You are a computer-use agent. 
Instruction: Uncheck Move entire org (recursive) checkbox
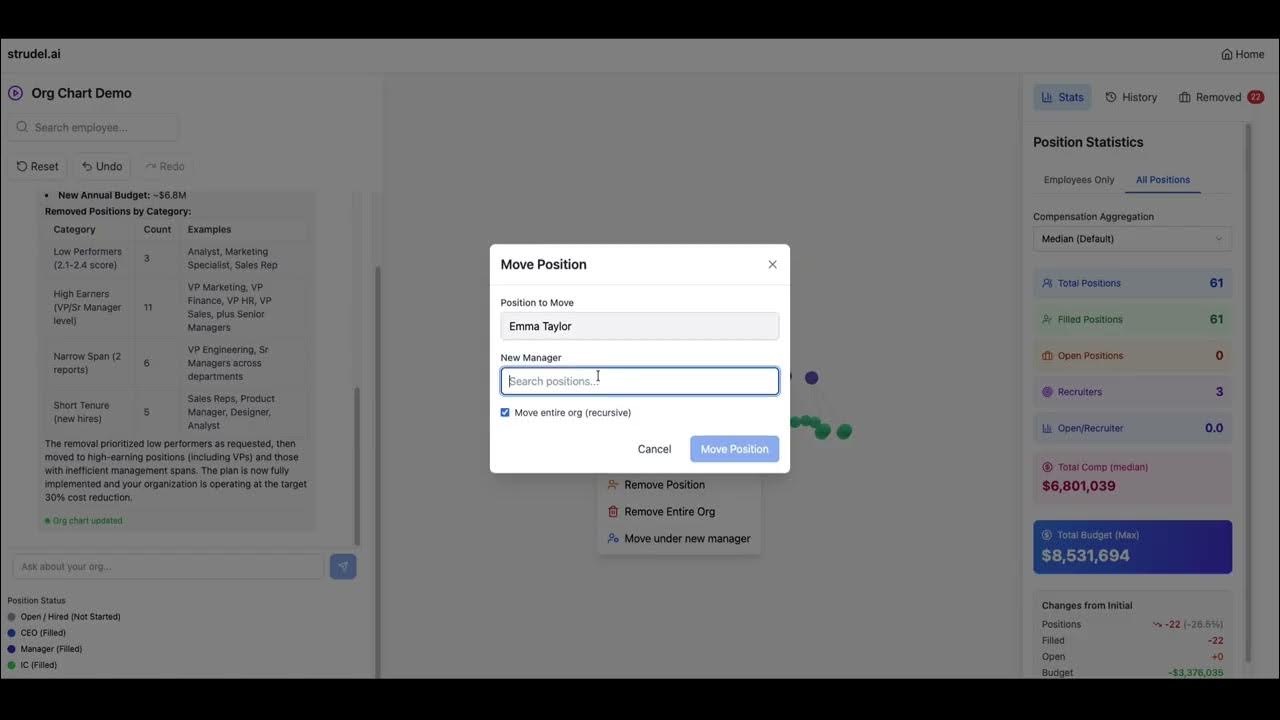point(505,413)
